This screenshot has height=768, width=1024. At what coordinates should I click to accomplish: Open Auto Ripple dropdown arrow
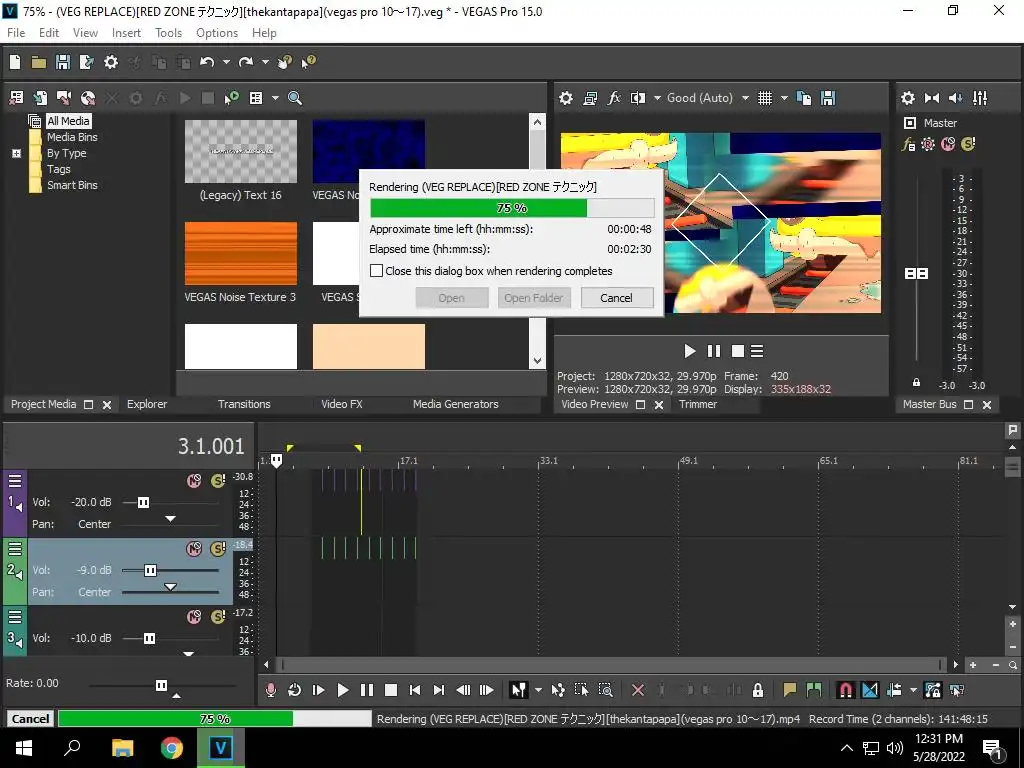coord(913,690)
